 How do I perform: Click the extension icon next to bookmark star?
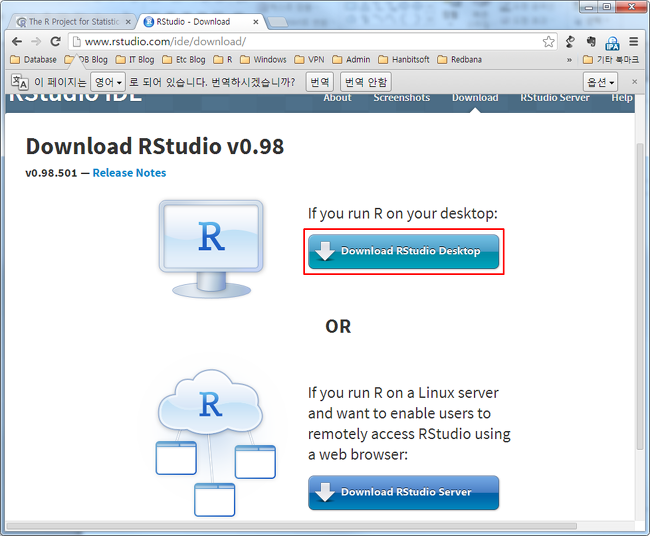570,41
